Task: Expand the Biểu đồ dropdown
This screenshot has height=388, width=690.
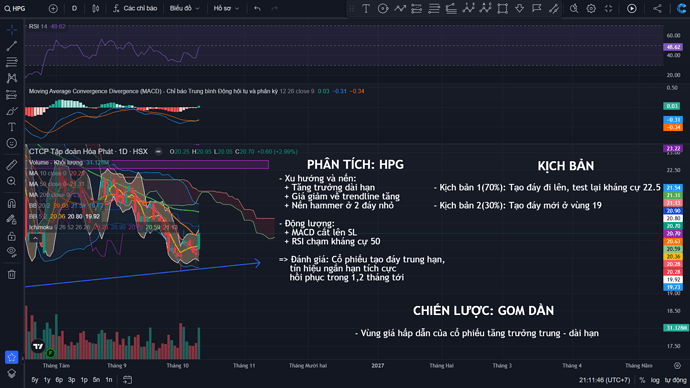Action: click(184, 8)
